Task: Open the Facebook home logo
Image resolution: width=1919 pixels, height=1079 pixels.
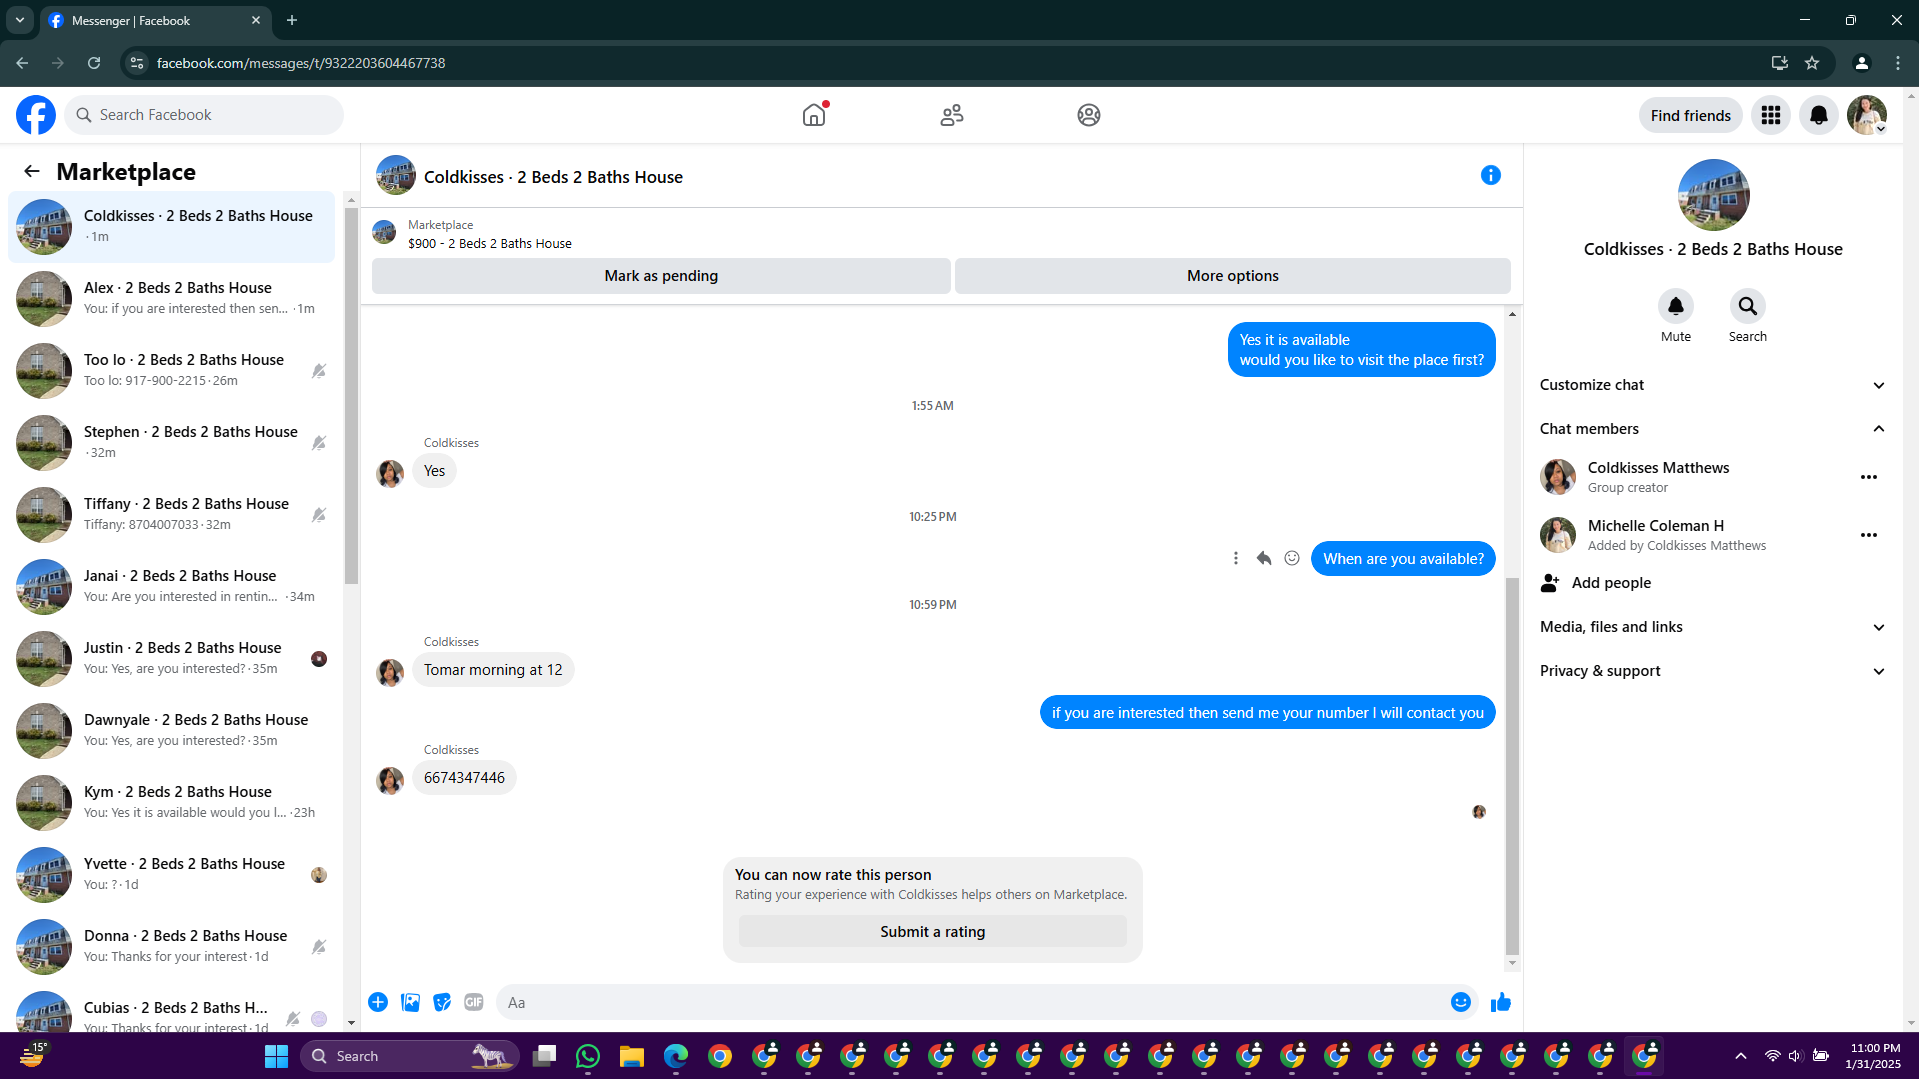Action: (36, 115)
